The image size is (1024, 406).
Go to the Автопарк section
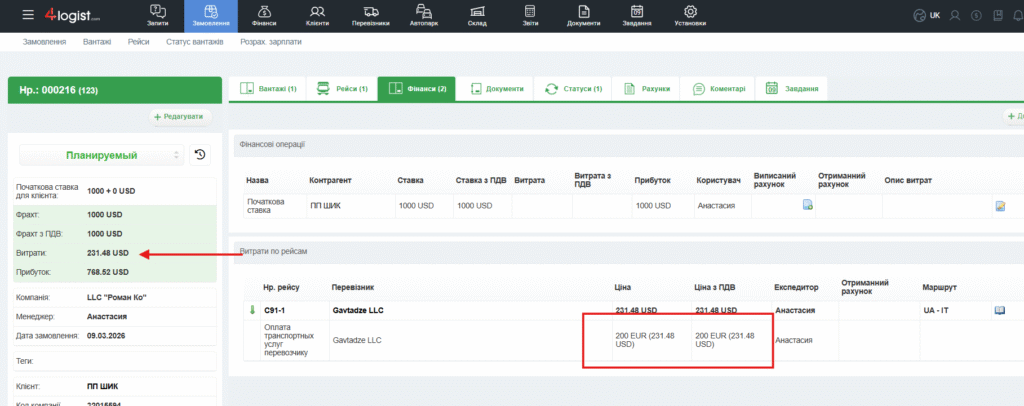pyautogui.click(x=425, y=15)
